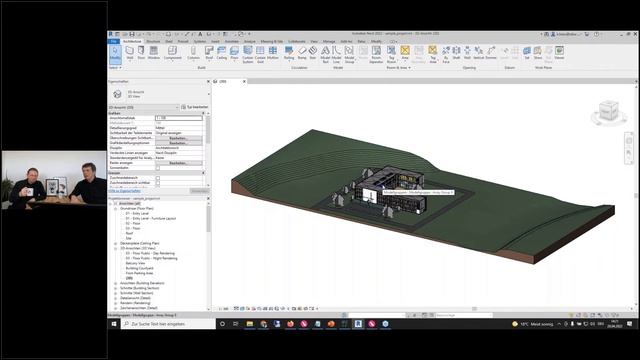Click the Set work plane tool
Image resolution: width=640 pixels, height=360 pixels.
coord(527,53)
